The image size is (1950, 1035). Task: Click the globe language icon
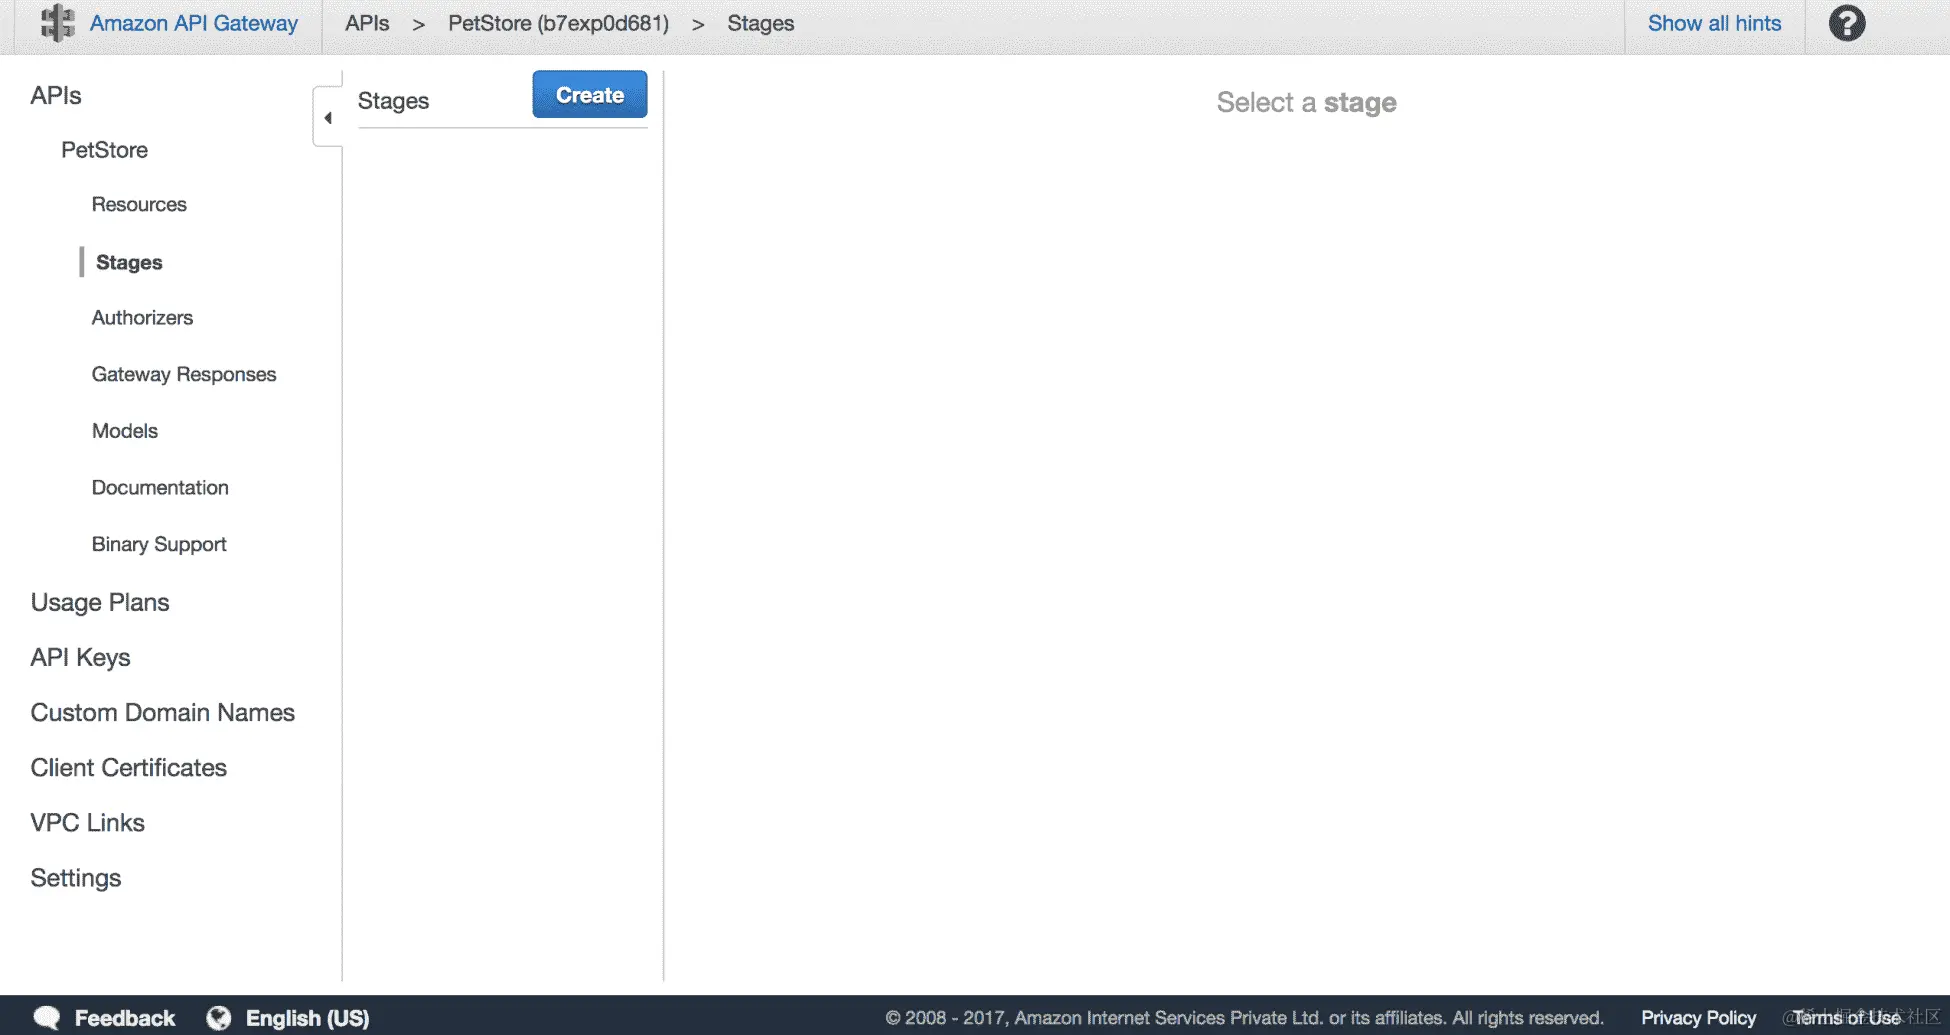(218, 1018)
